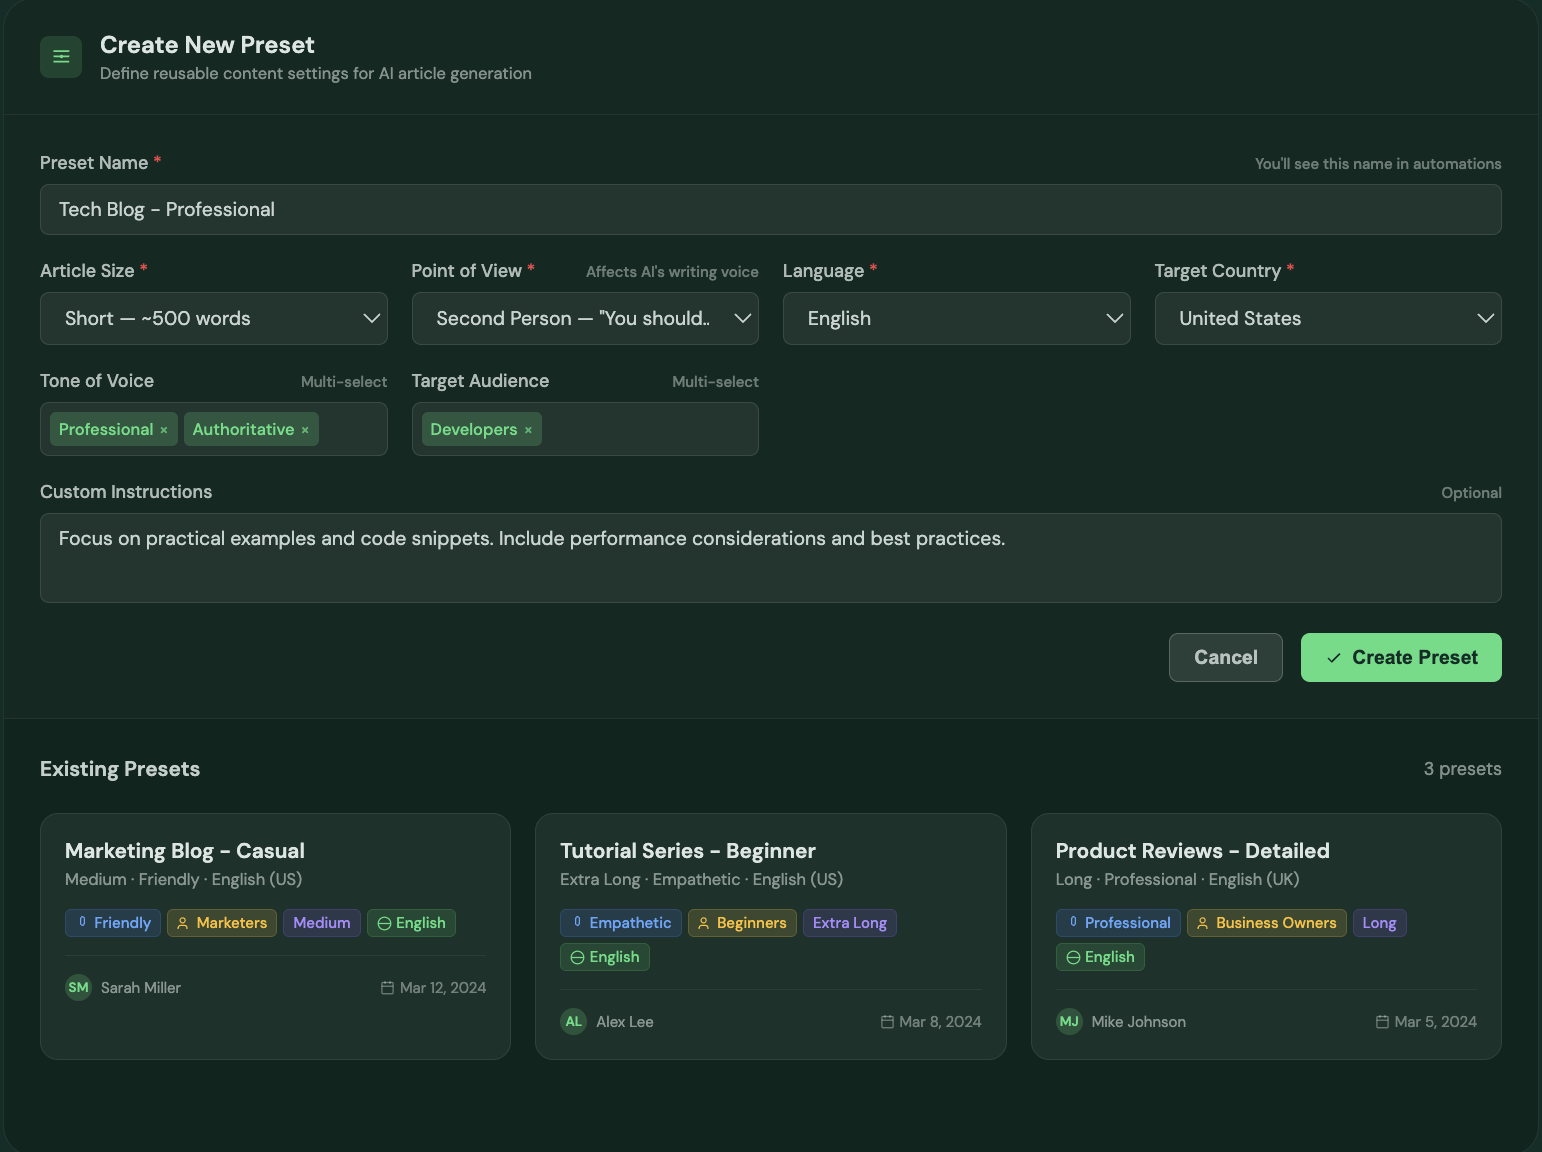Remove the Professional tone tag

click(x=164, y=430)
